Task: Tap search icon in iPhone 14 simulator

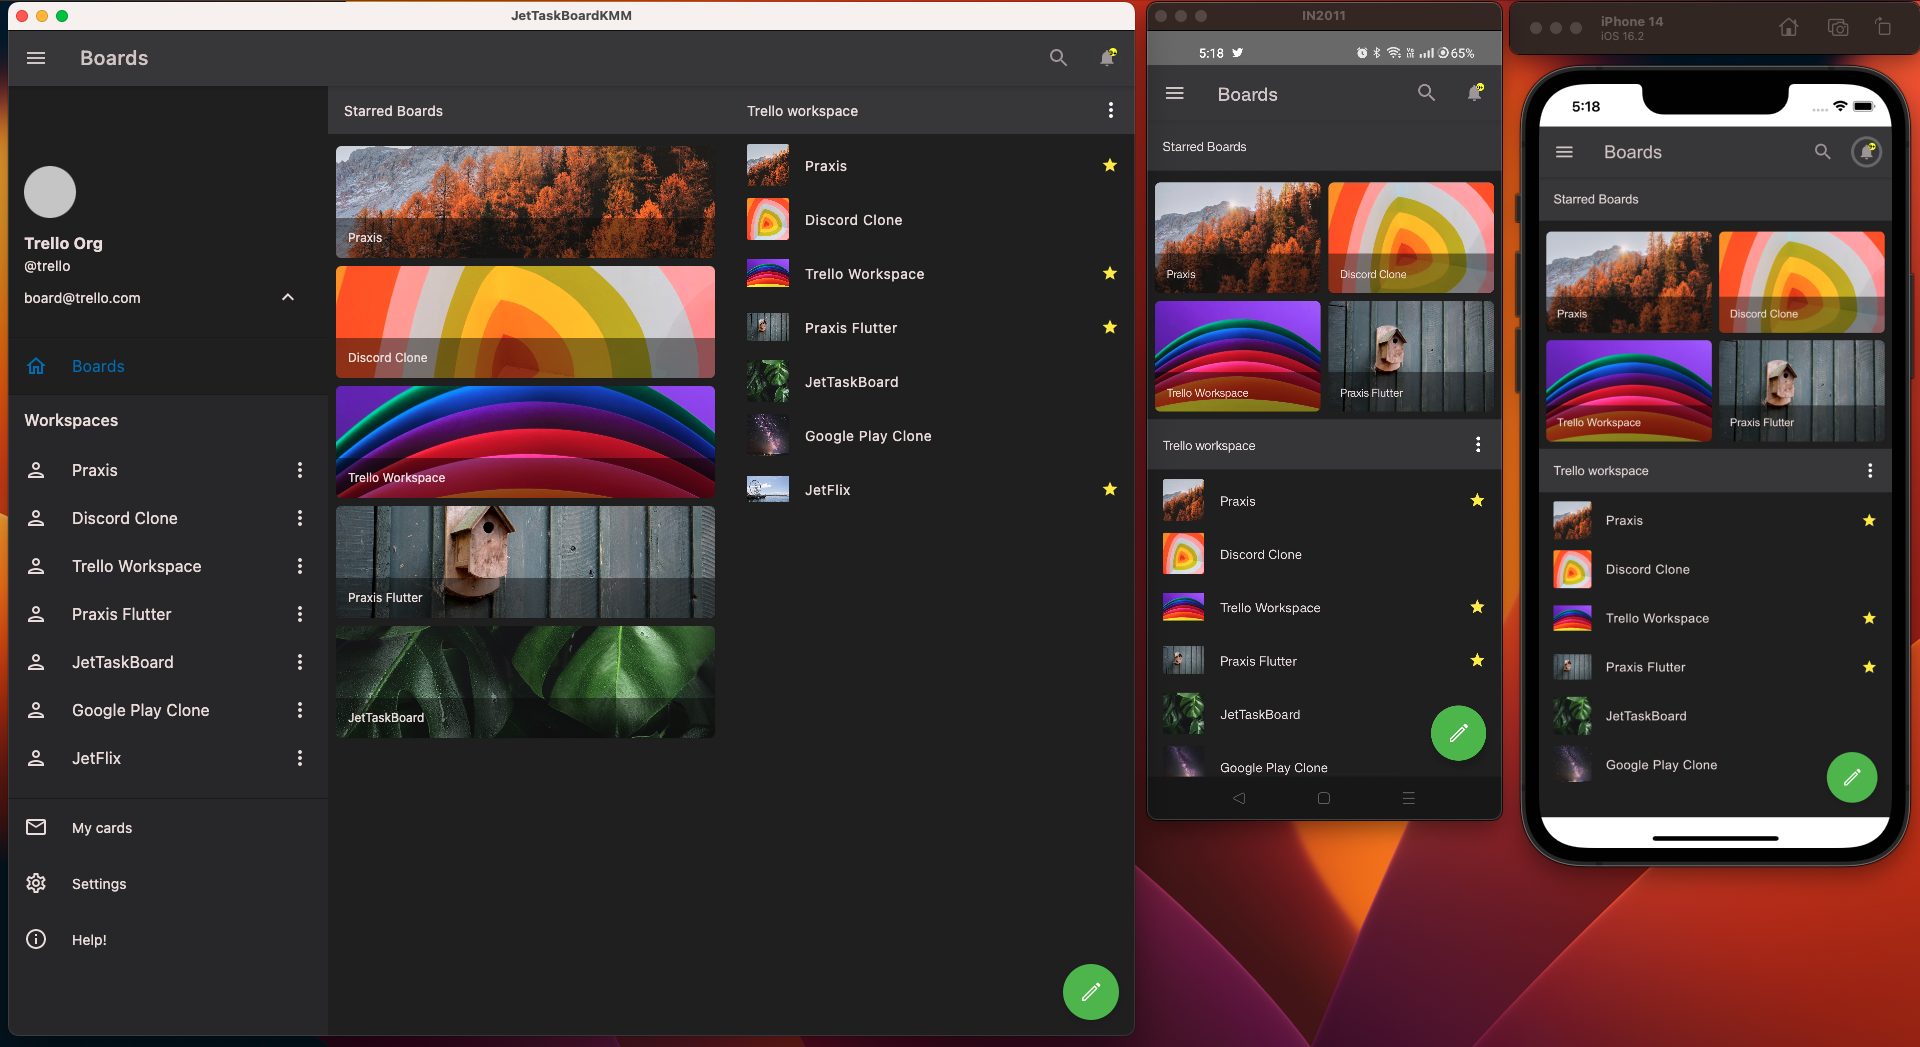Action: click(1823, 152)
